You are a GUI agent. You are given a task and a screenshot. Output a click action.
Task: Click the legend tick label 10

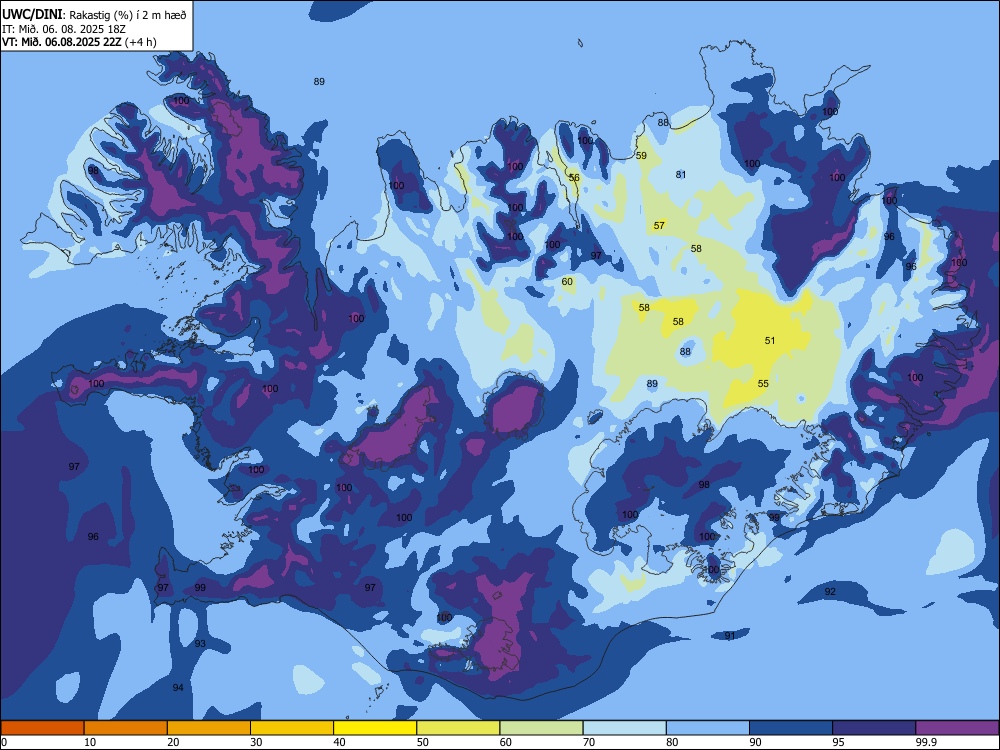90,742
